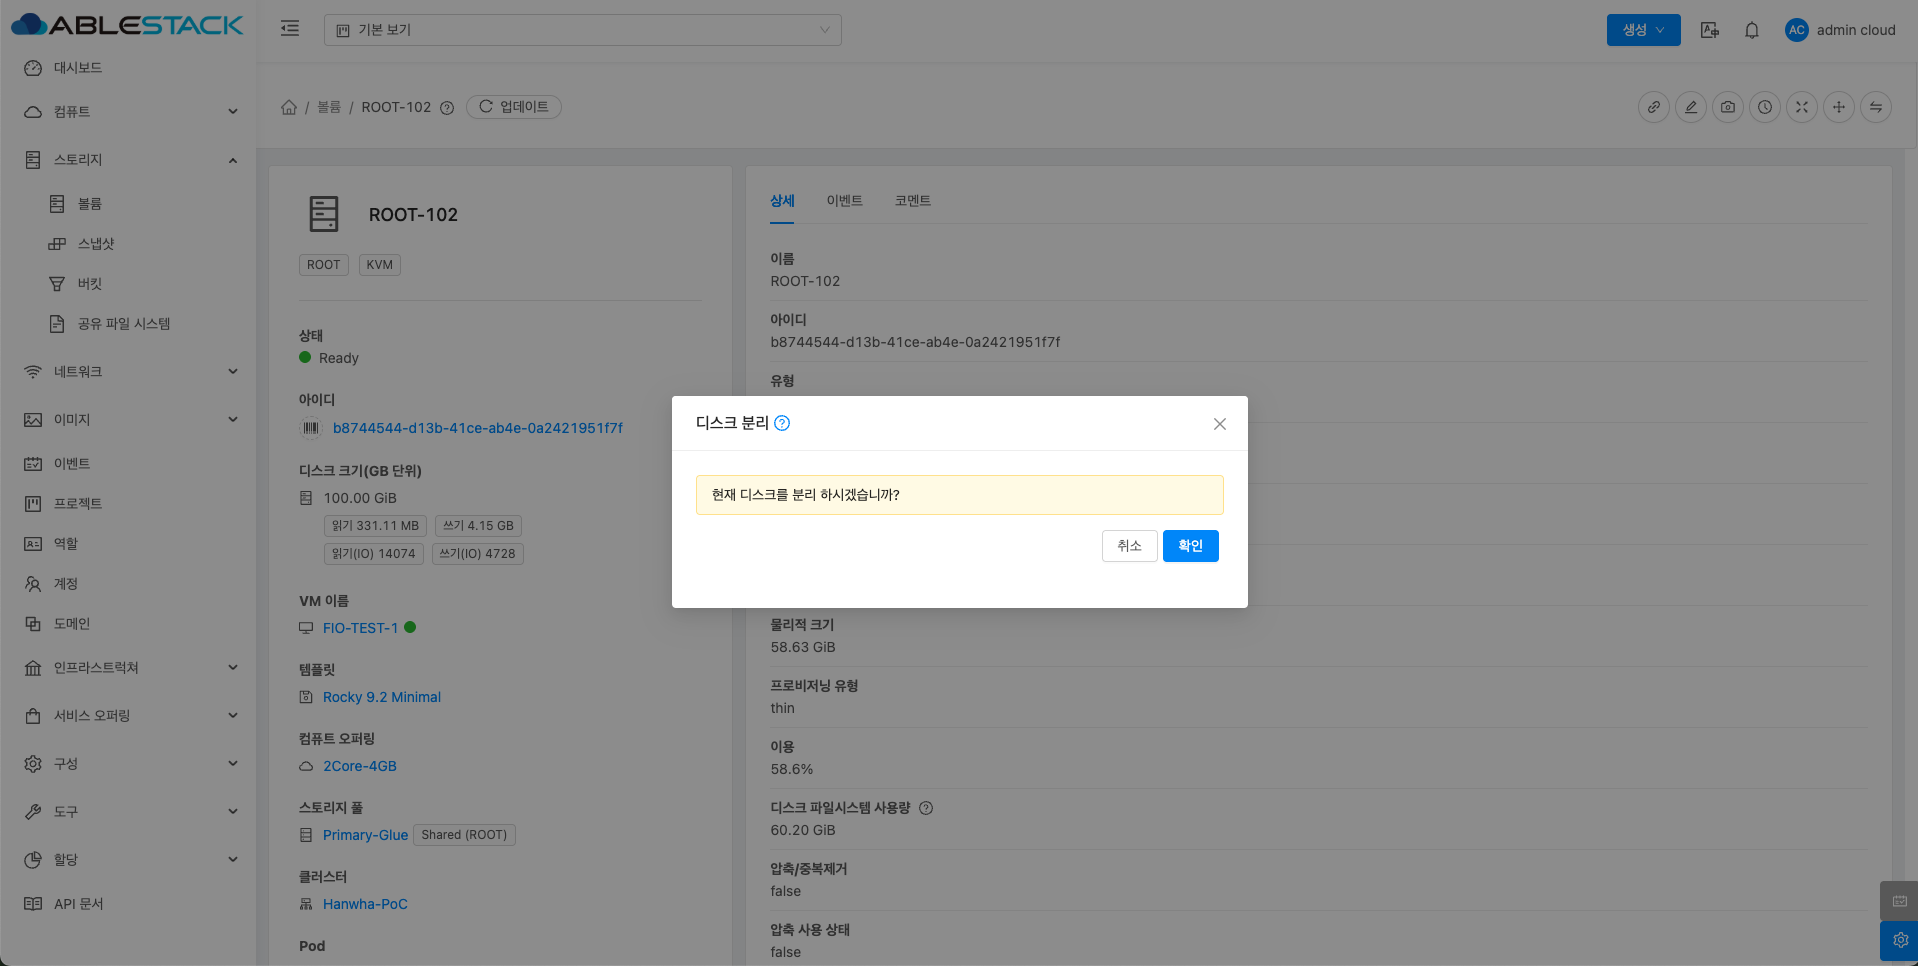Switch to the 코멘트 tab
Screen dimensions: 1918x966
pos(912,201)
